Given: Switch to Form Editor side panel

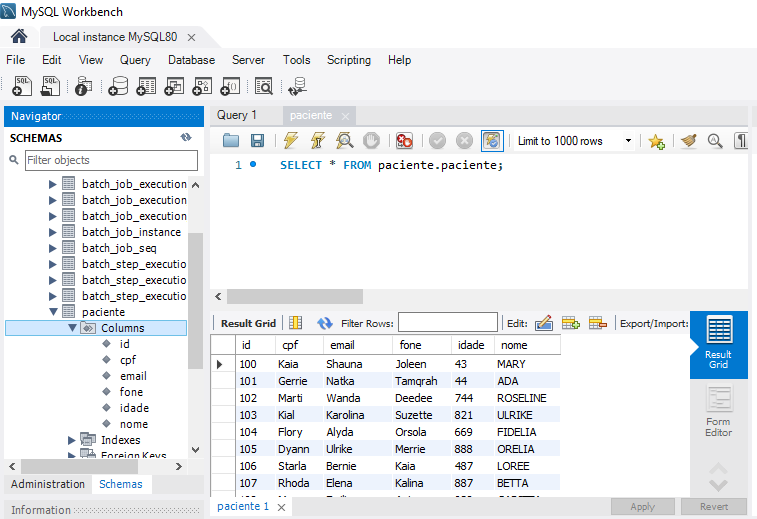Looking at the screenshot, I should [x=718, y=411].
